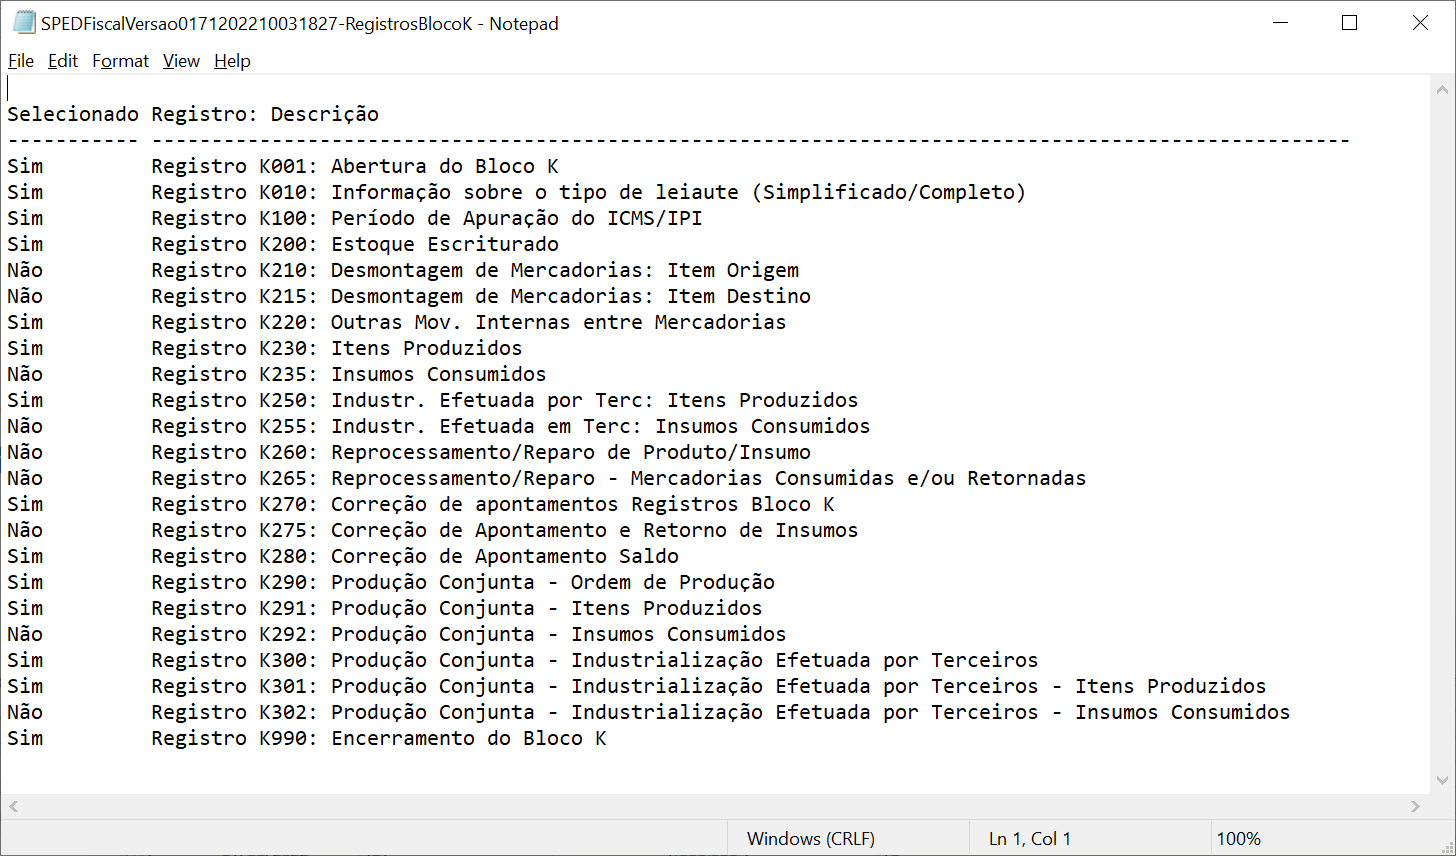Click the Registro K990 Encerramento line
1456x856 pixels.
click(x=379, y=738)
